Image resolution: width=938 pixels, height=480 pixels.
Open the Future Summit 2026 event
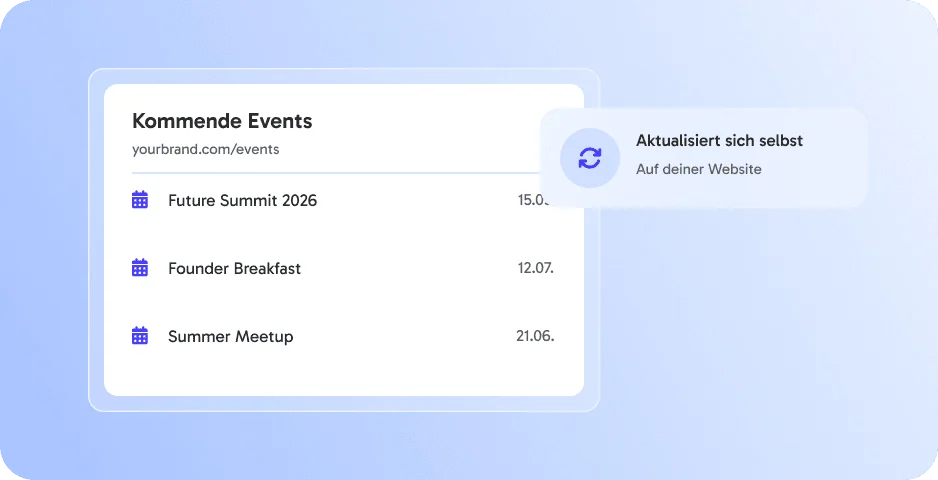(x=242, y=200)
